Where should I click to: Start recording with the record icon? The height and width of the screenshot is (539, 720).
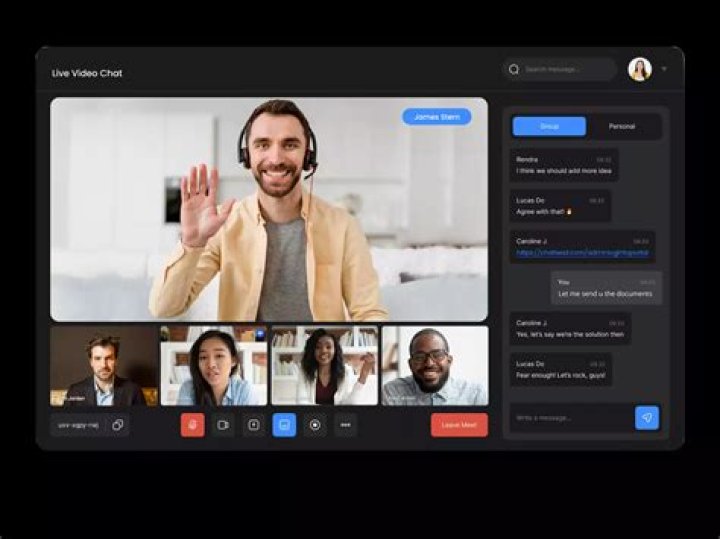[x=315, y=425]
